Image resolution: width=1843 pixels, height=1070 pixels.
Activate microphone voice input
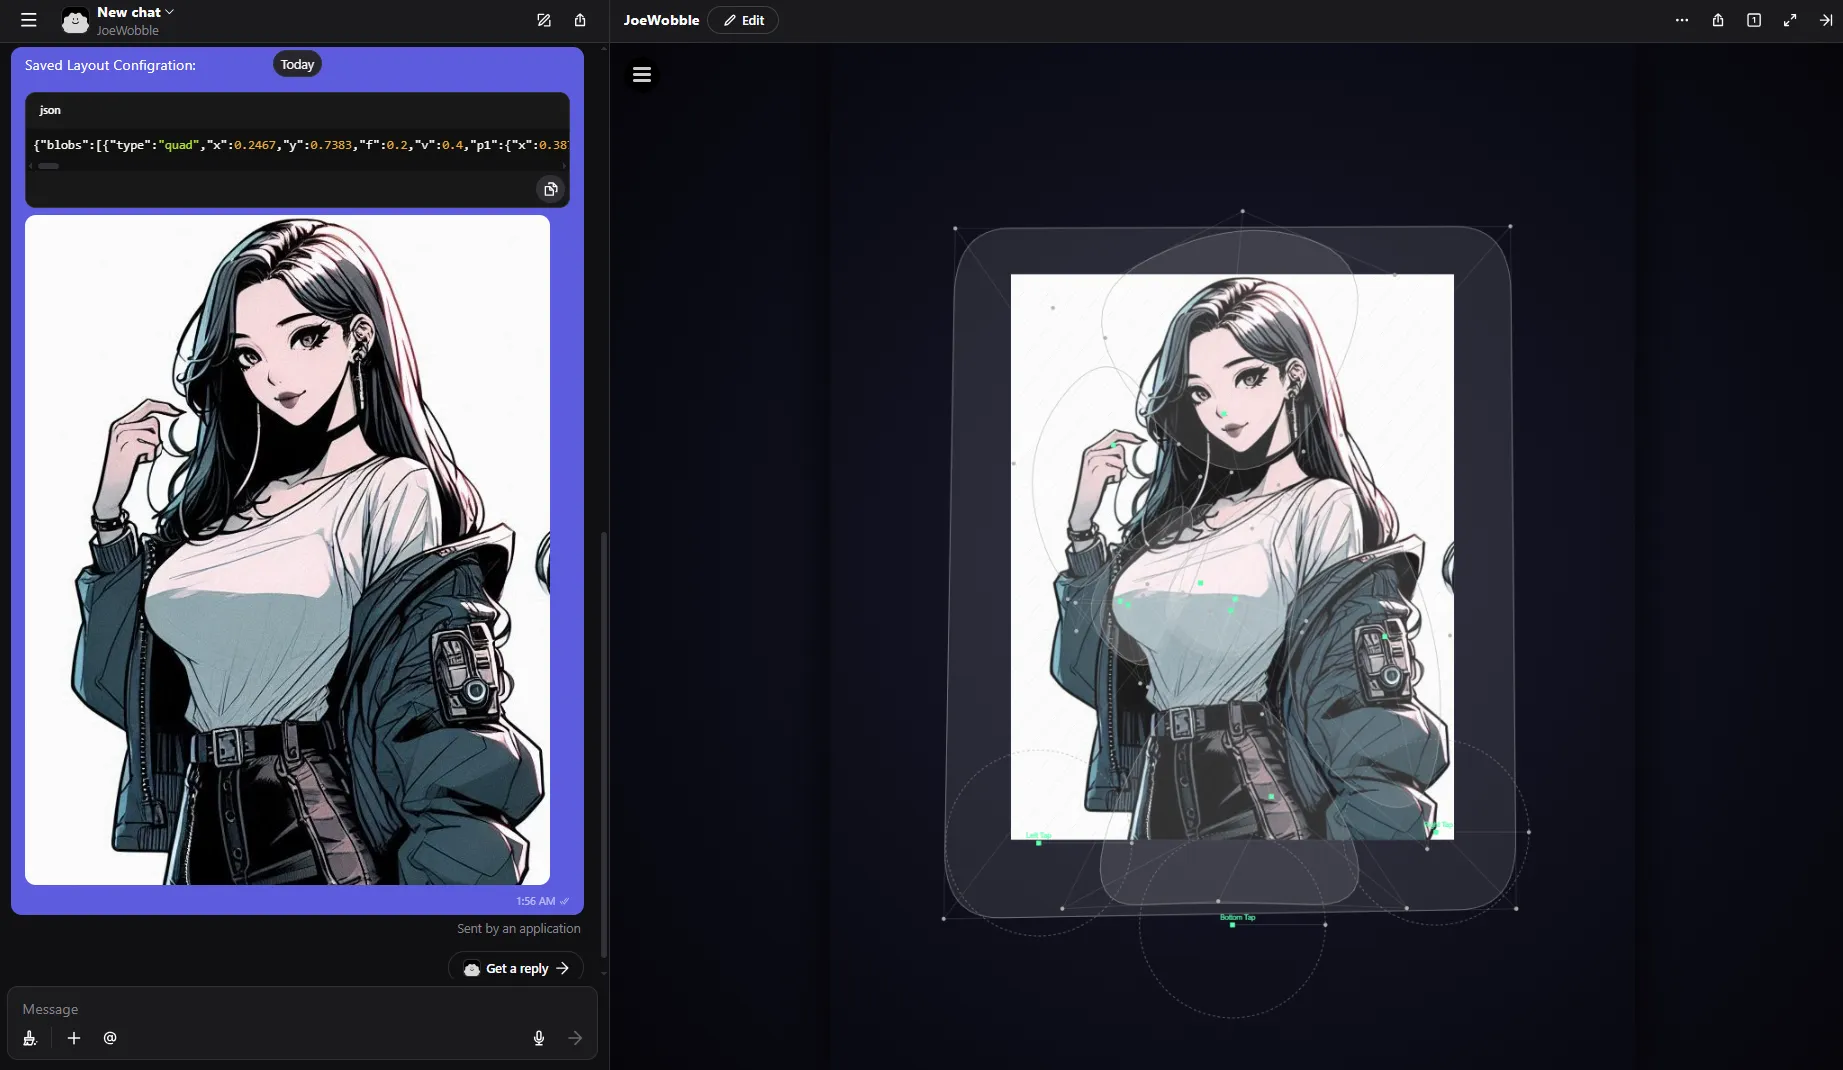[x=539, y=1038]
